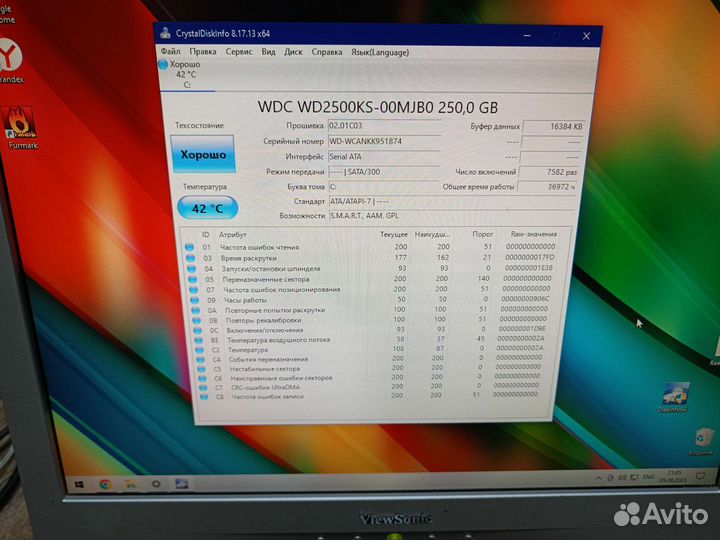Image resolution: width=720 pixels, height=540 pixels.
Task: Click status icon for Повторы рекалибровки row
Action: [196, 320]
